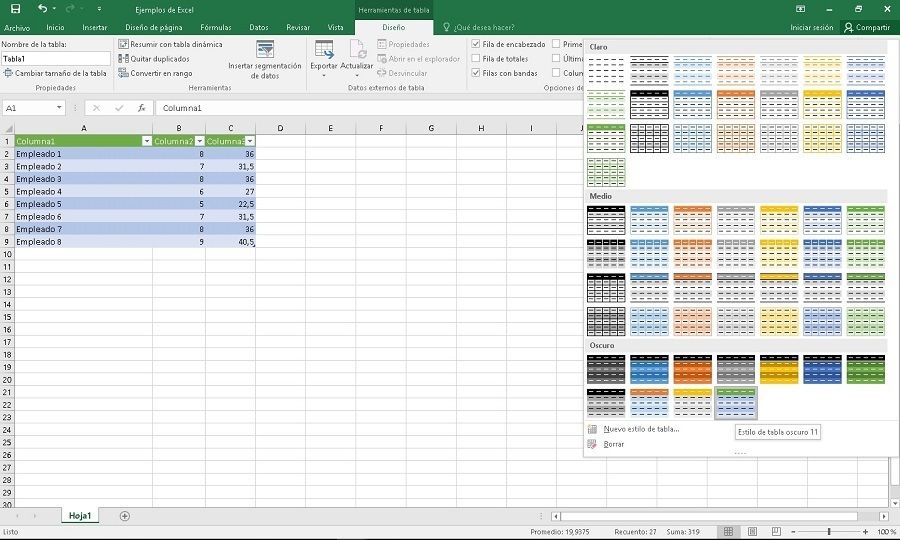The width and height of the screenshot is (900, 540).
Task: Switch to Page Break Preview
Action: point(776,532)
